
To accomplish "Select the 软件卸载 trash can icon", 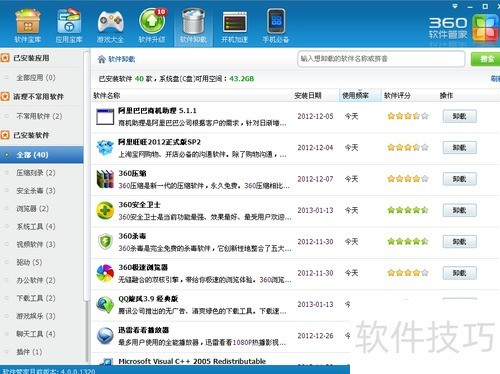I will coord(193,26).
